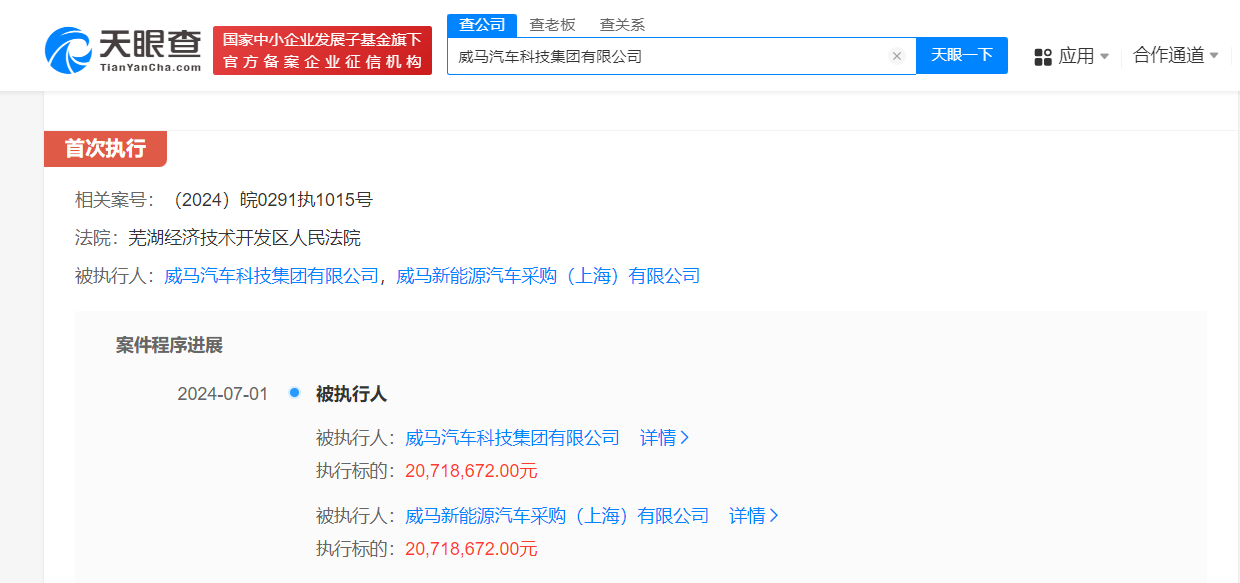This screenshot has height=583, width=1240.
Task: Click 详情 next to 威马汽车科技集团有限公司
Action: tap(657, 438)
